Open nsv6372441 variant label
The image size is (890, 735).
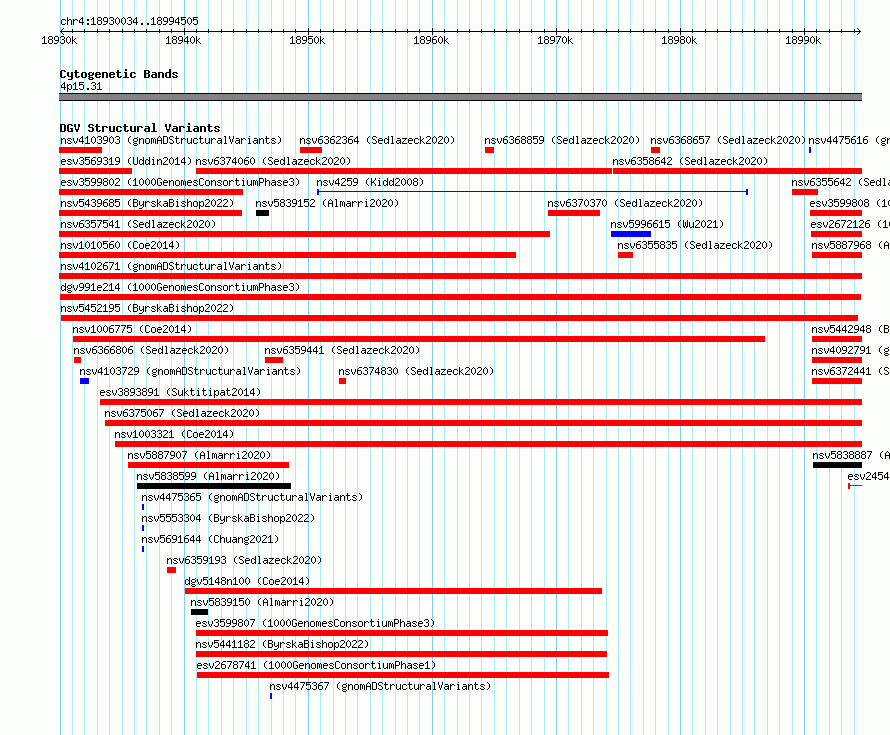point(850,371)
